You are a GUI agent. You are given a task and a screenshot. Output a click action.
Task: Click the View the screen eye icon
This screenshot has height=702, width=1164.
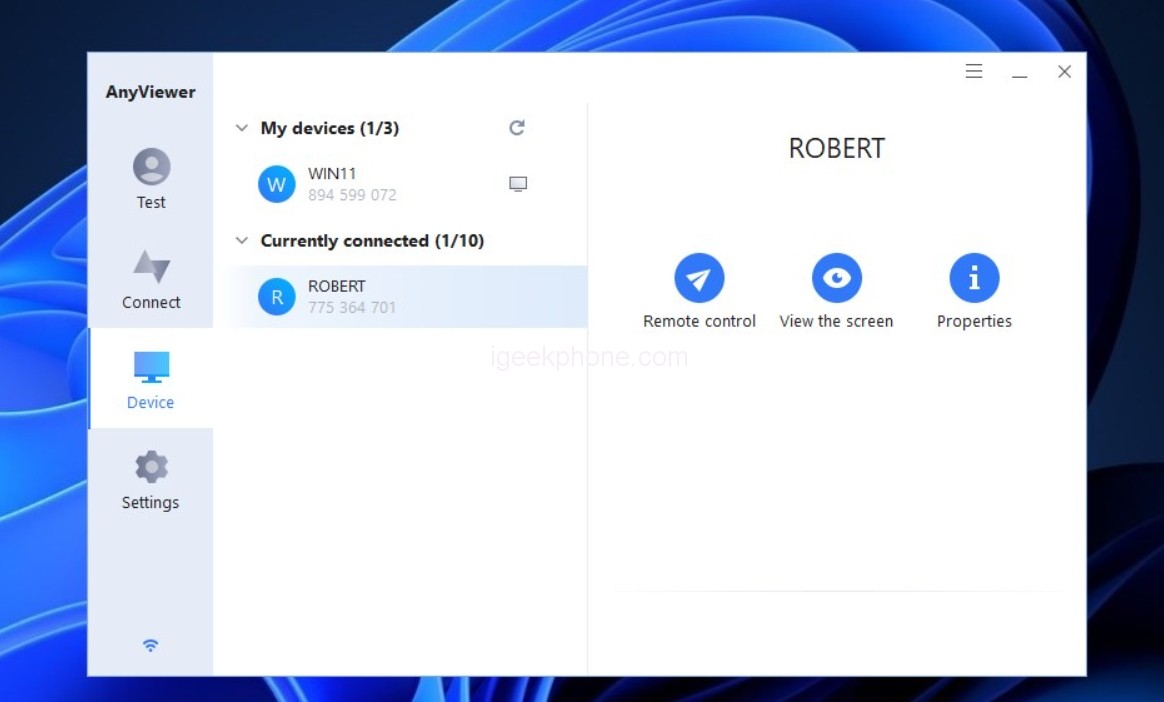coord(836,278)
